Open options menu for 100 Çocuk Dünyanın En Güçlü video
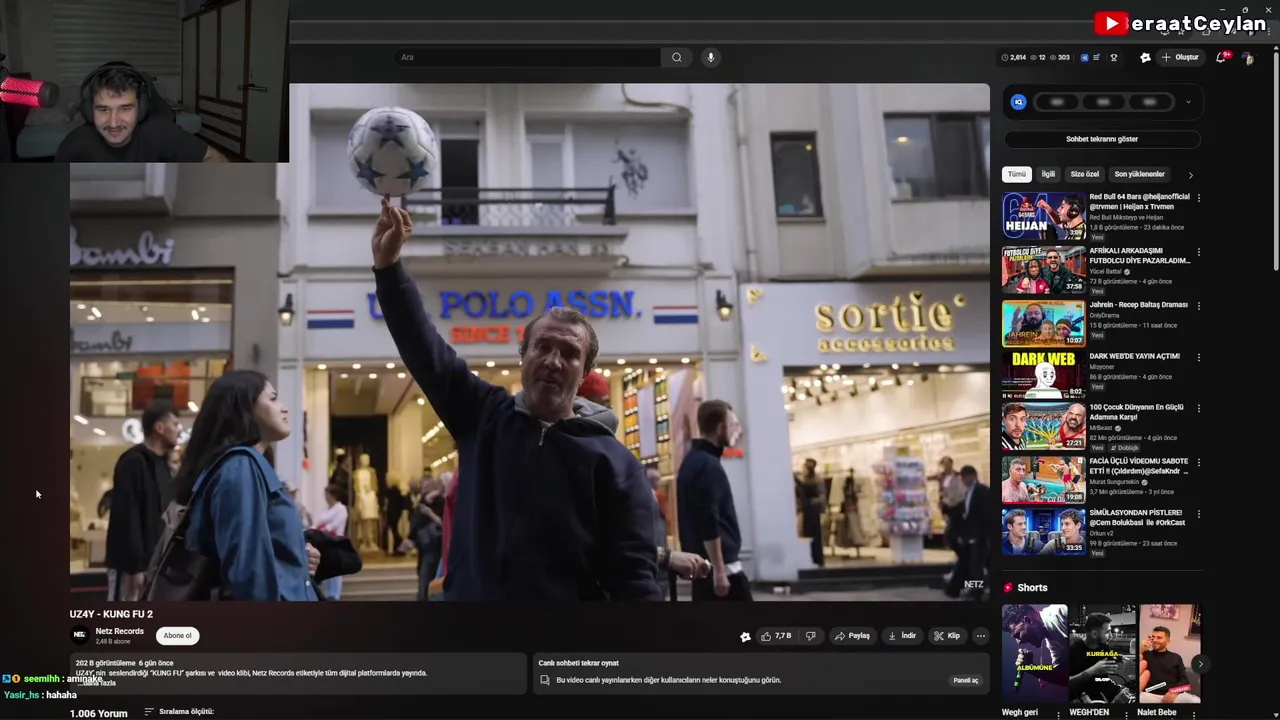 coord(1198,409)
